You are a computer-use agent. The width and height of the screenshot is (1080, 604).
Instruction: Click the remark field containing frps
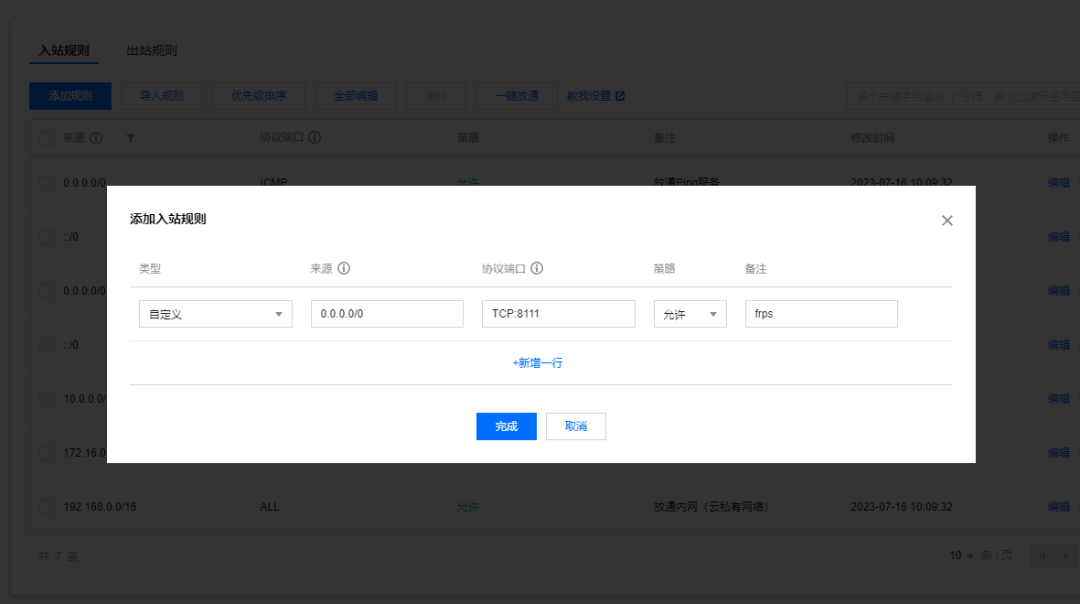pyautogui.click(x=821, y=314)
